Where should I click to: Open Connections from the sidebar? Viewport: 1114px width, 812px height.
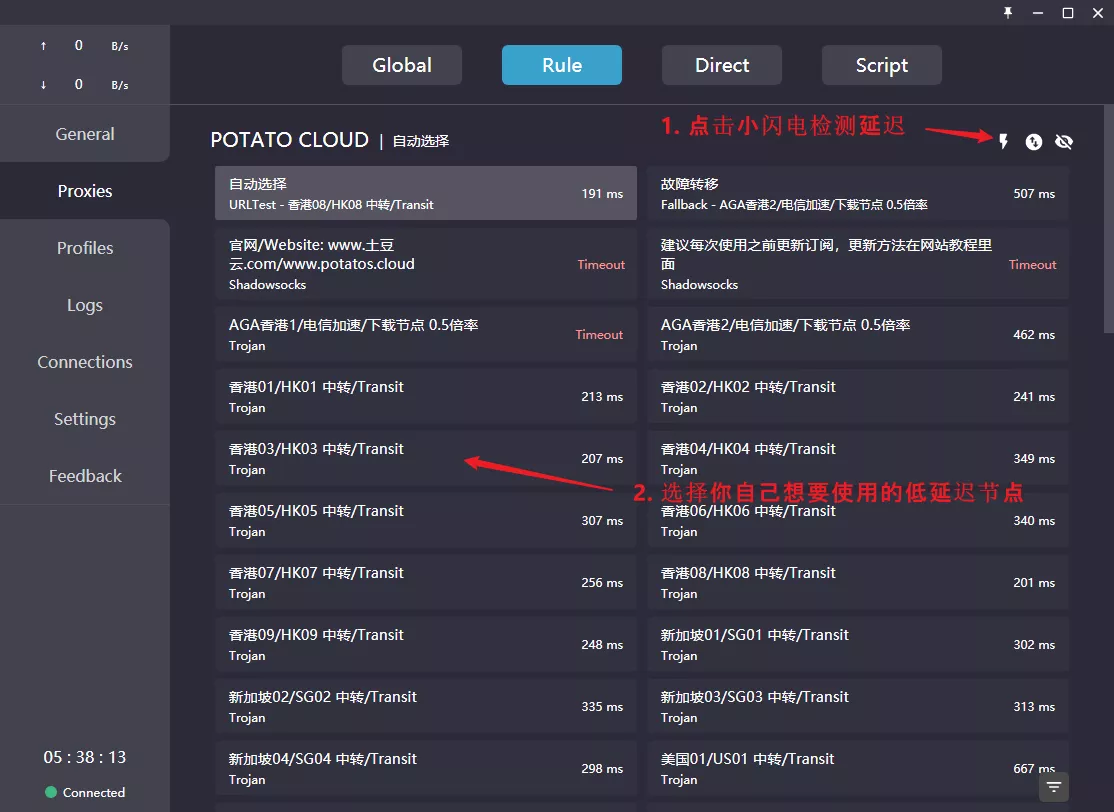coord(84,362)
